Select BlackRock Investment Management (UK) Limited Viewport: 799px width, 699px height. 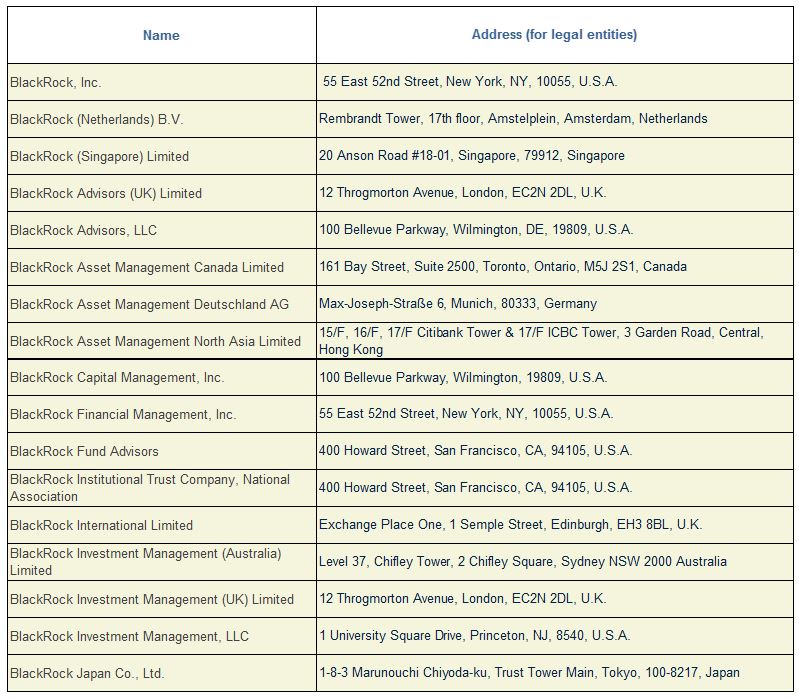tap(162, 599)
